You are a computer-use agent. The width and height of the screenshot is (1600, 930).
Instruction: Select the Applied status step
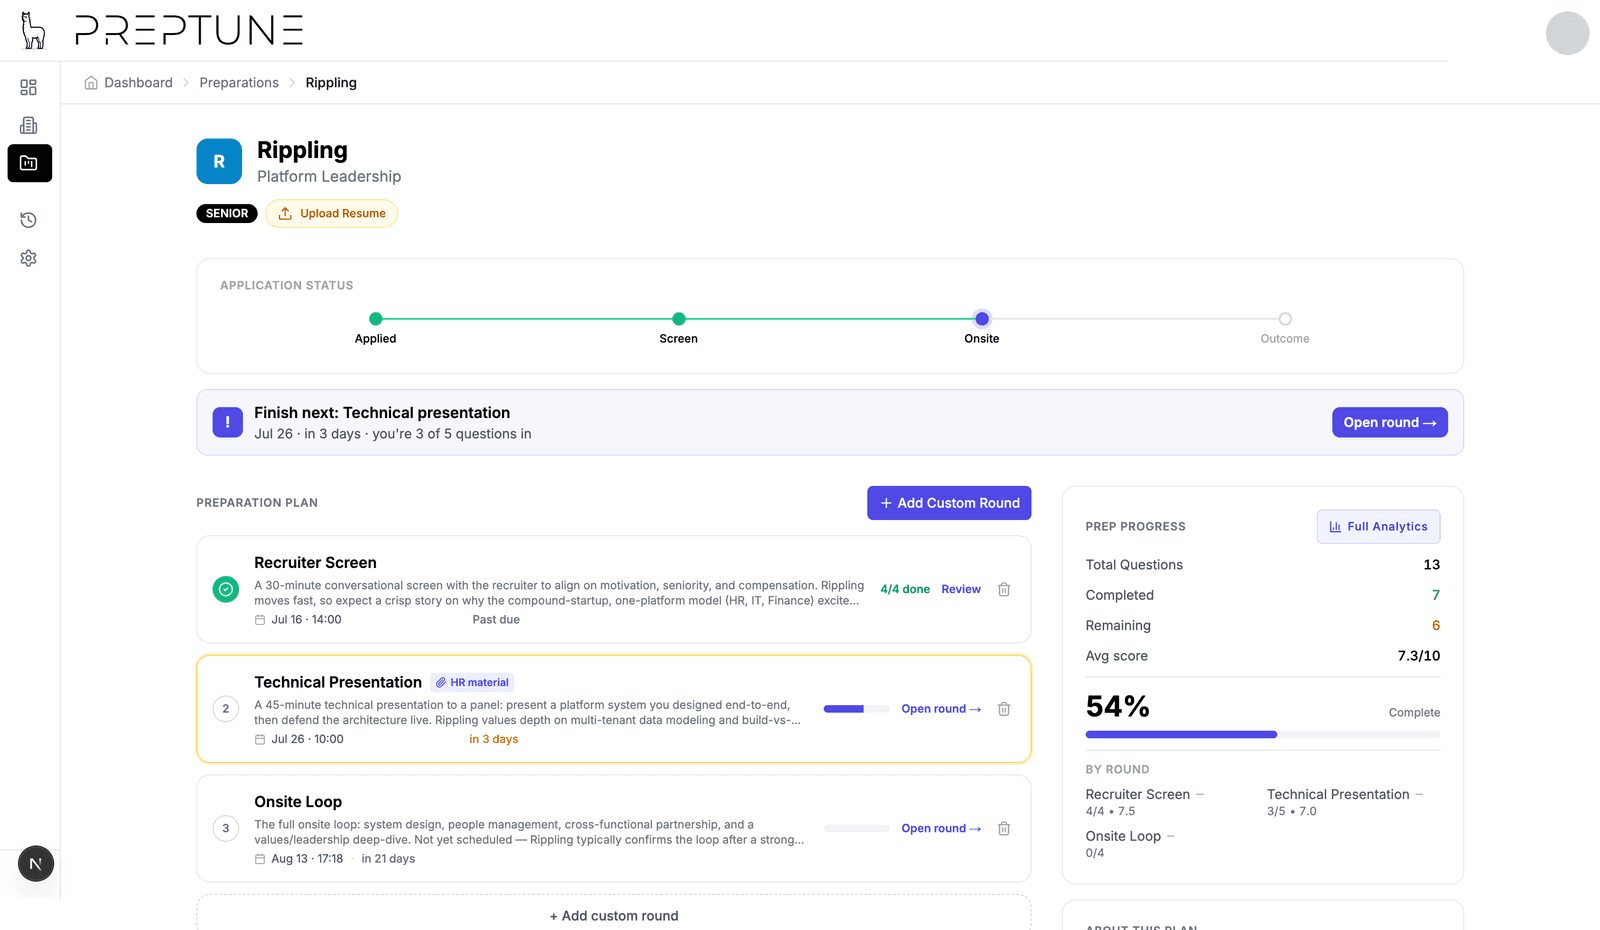376,328
